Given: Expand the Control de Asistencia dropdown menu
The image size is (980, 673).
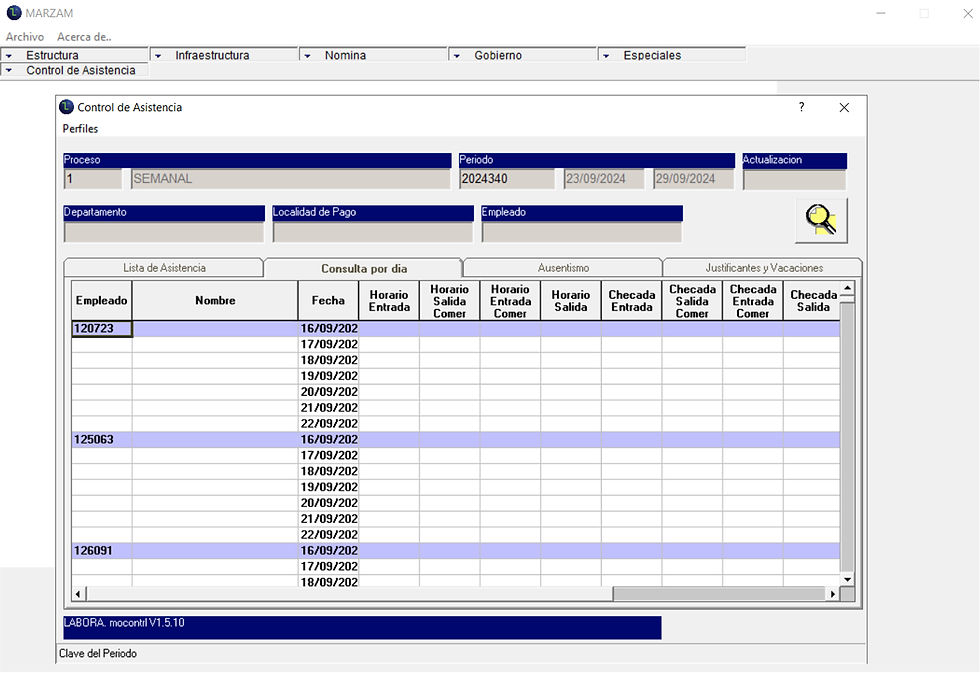Looking at the screenshot, I should (x=74, y=70).
